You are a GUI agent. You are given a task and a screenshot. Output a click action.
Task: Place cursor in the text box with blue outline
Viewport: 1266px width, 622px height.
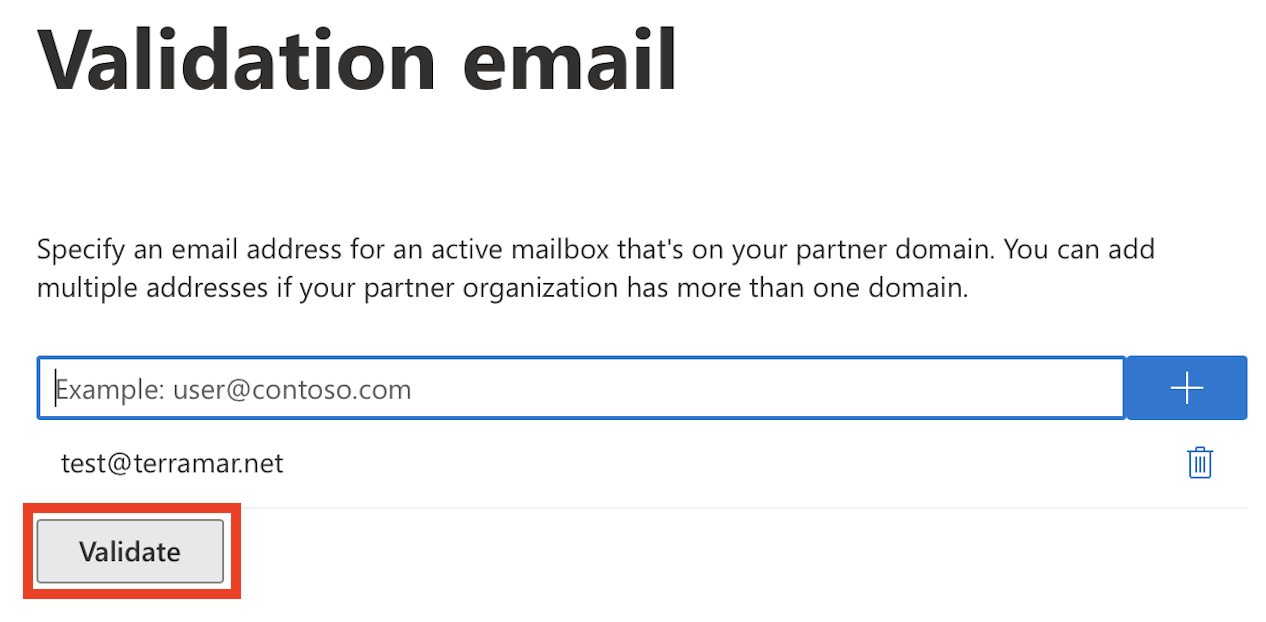pyautogui.click(x=581, y=388)
